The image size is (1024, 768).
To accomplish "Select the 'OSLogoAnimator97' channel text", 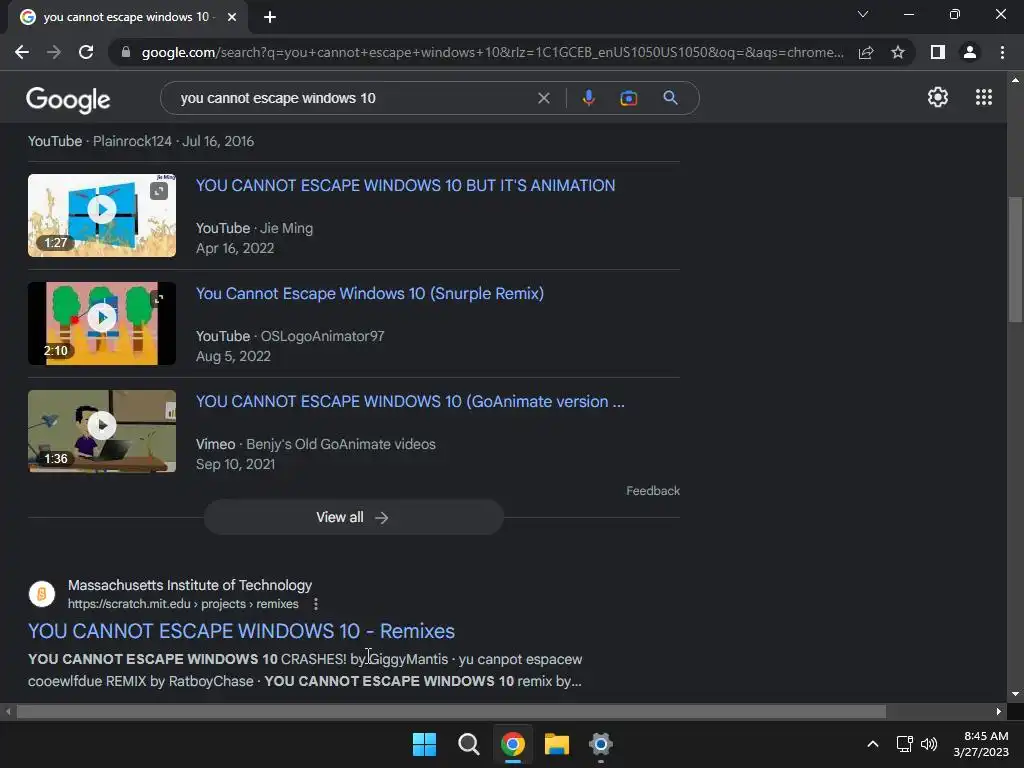I will [x=323, y=336].
